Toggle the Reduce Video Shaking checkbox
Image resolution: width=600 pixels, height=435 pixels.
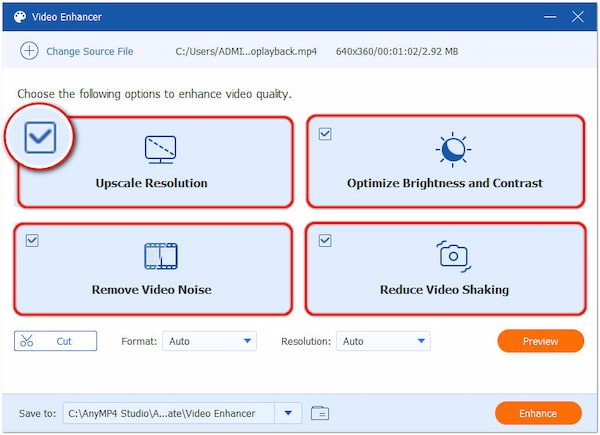[325, 241]
